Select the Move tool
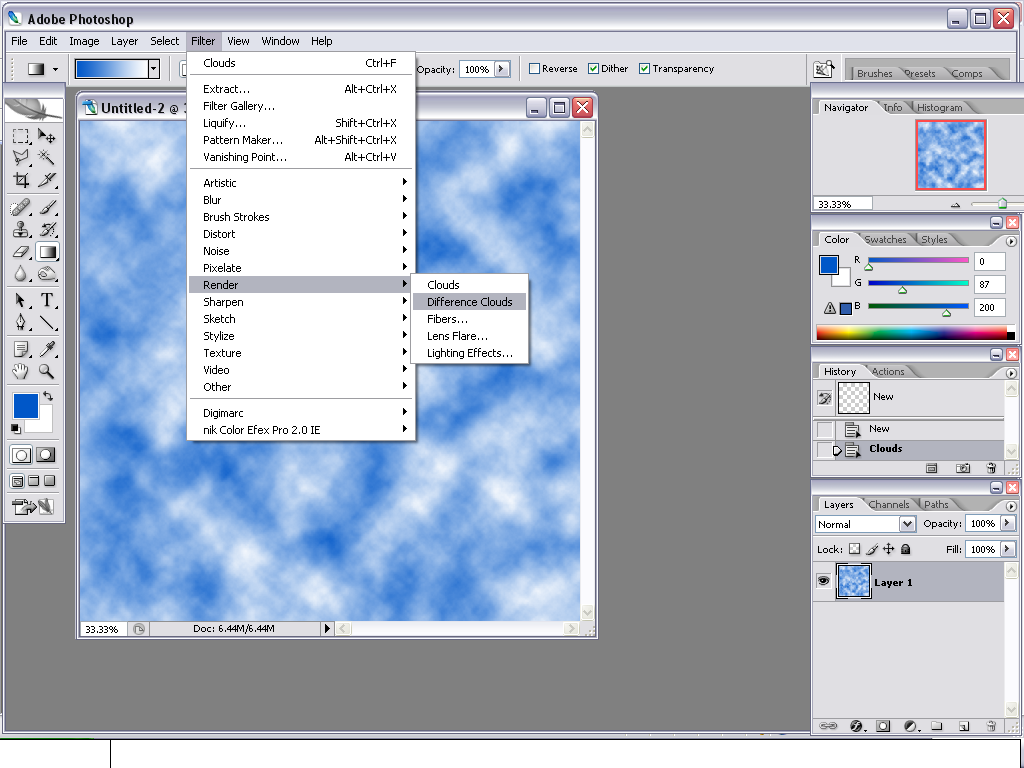Screen dimensions: 1024x768 (x=46, y=136)
